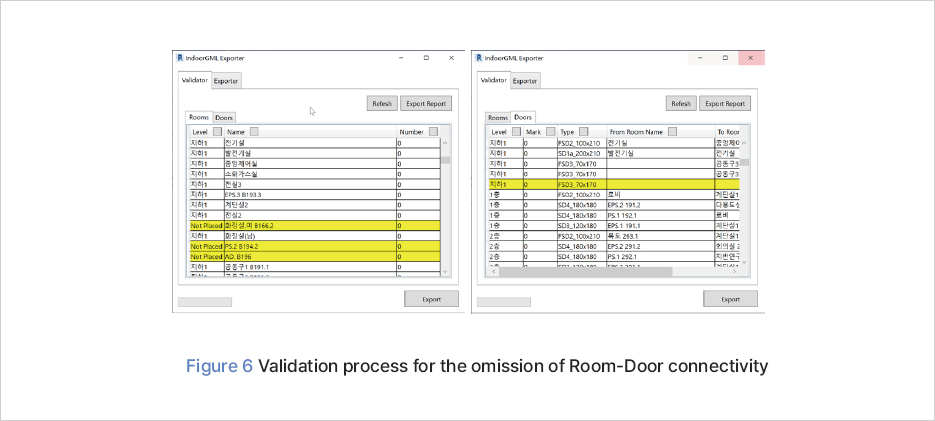The image size is (935, 421).
Task: Select the room cell 'EPS.3 B193.3'
Action: pos(310,194)
